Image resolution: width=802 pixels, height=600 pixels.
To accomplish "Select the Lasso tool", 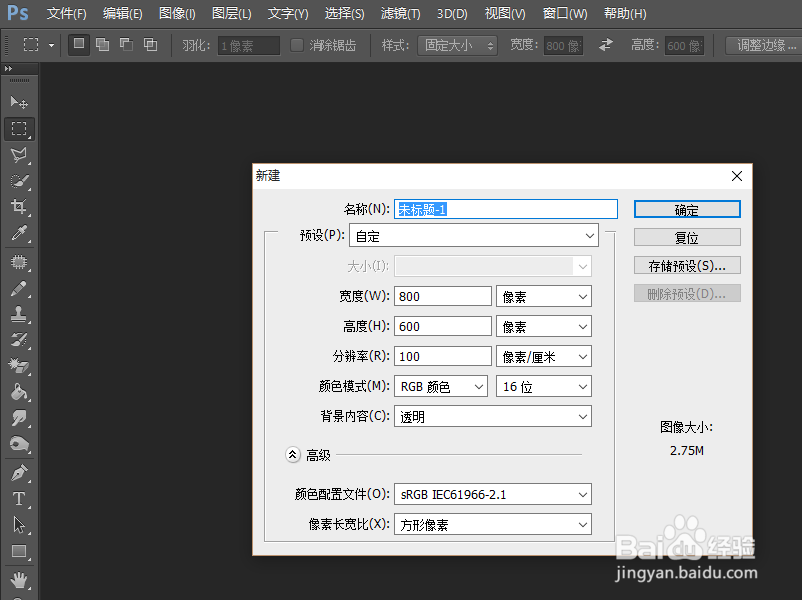I will (19, 155).
